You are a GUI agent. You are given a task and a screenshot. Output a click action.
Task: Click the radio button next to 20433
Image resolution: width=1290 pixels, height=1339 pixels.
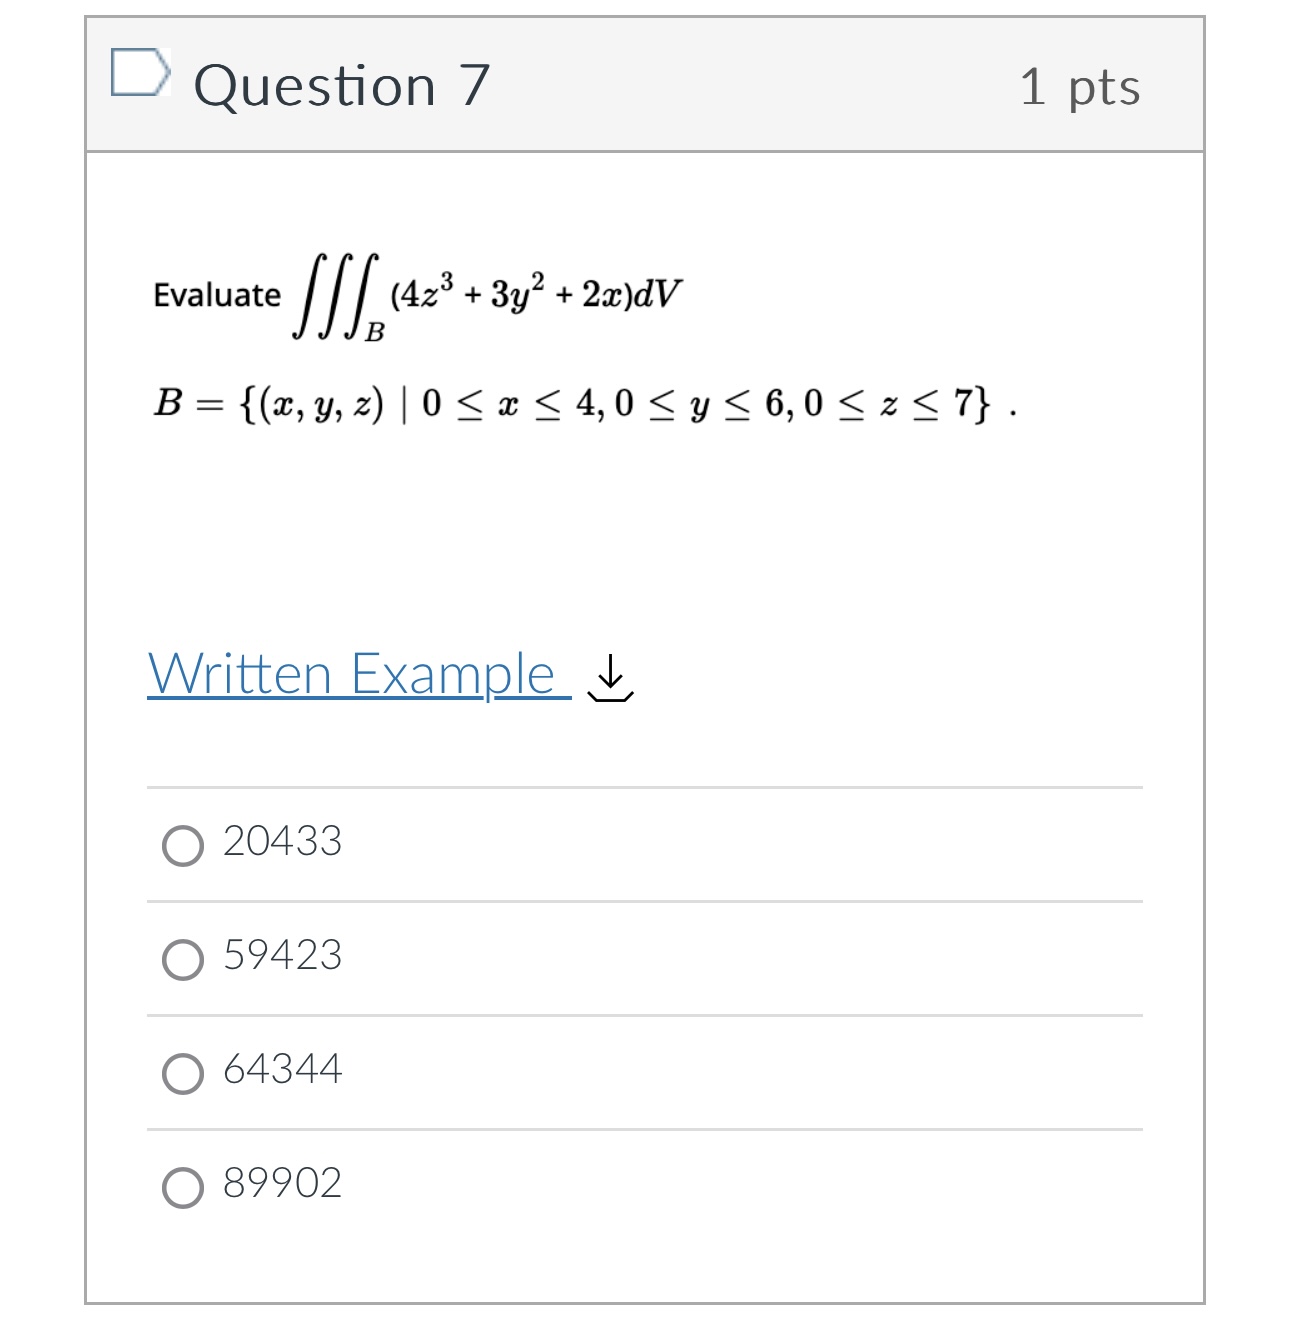click(184, 843)
